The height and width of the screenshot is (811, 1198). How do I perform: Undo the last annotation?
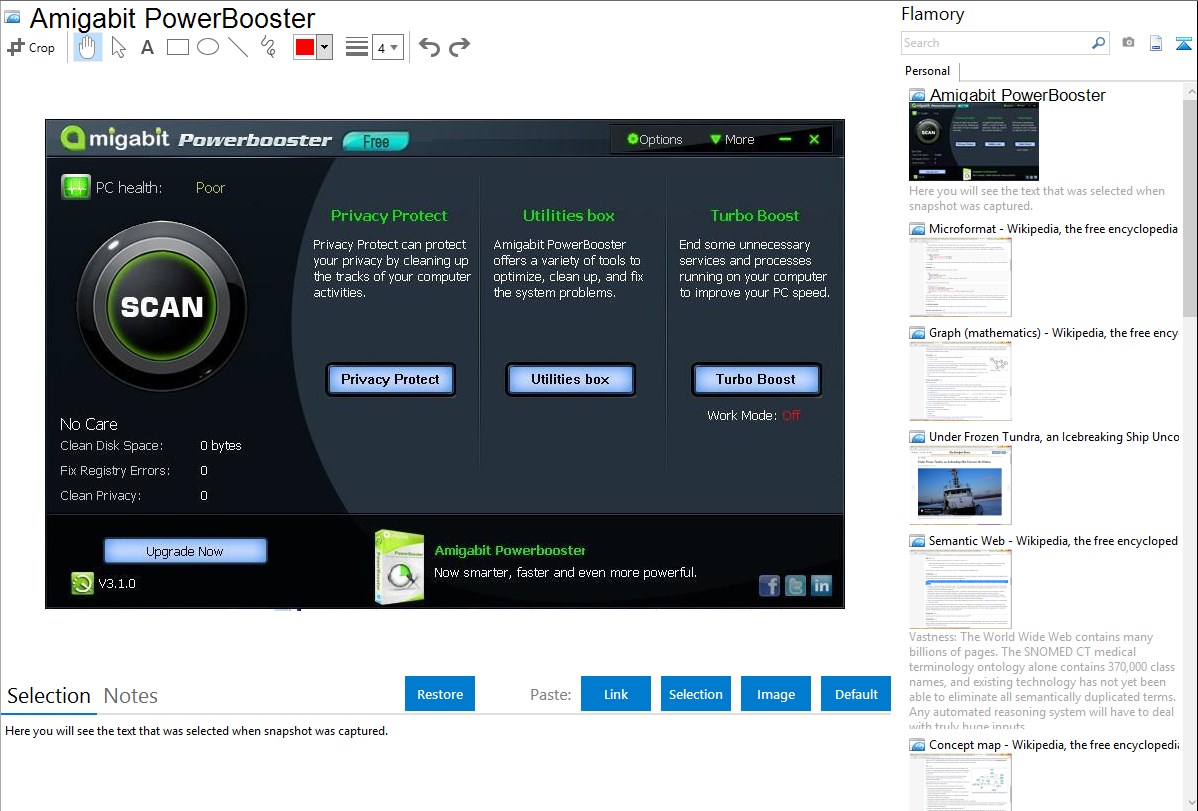(x=429, y=47)
